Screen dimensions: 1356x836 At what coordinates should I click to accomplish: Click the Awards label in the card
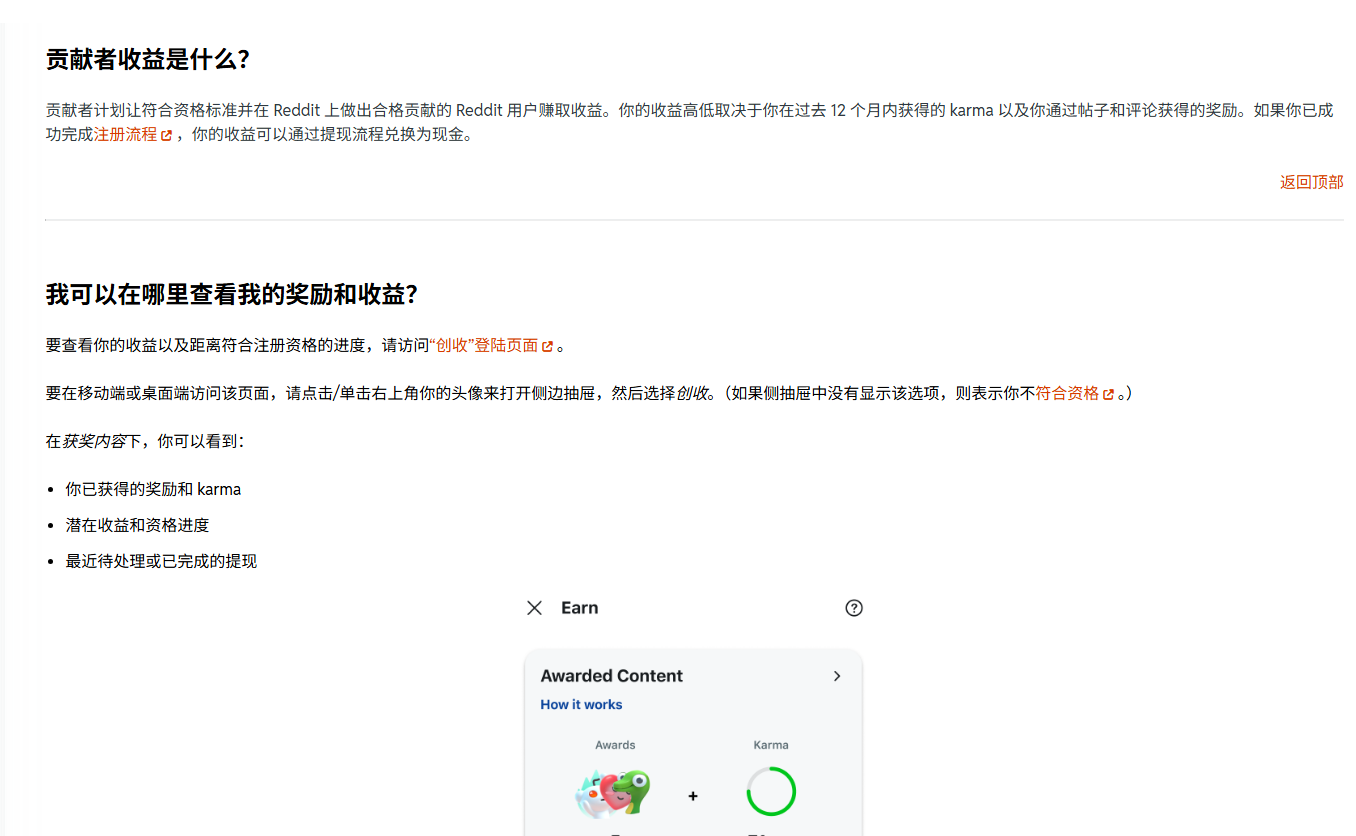(615, 744)
